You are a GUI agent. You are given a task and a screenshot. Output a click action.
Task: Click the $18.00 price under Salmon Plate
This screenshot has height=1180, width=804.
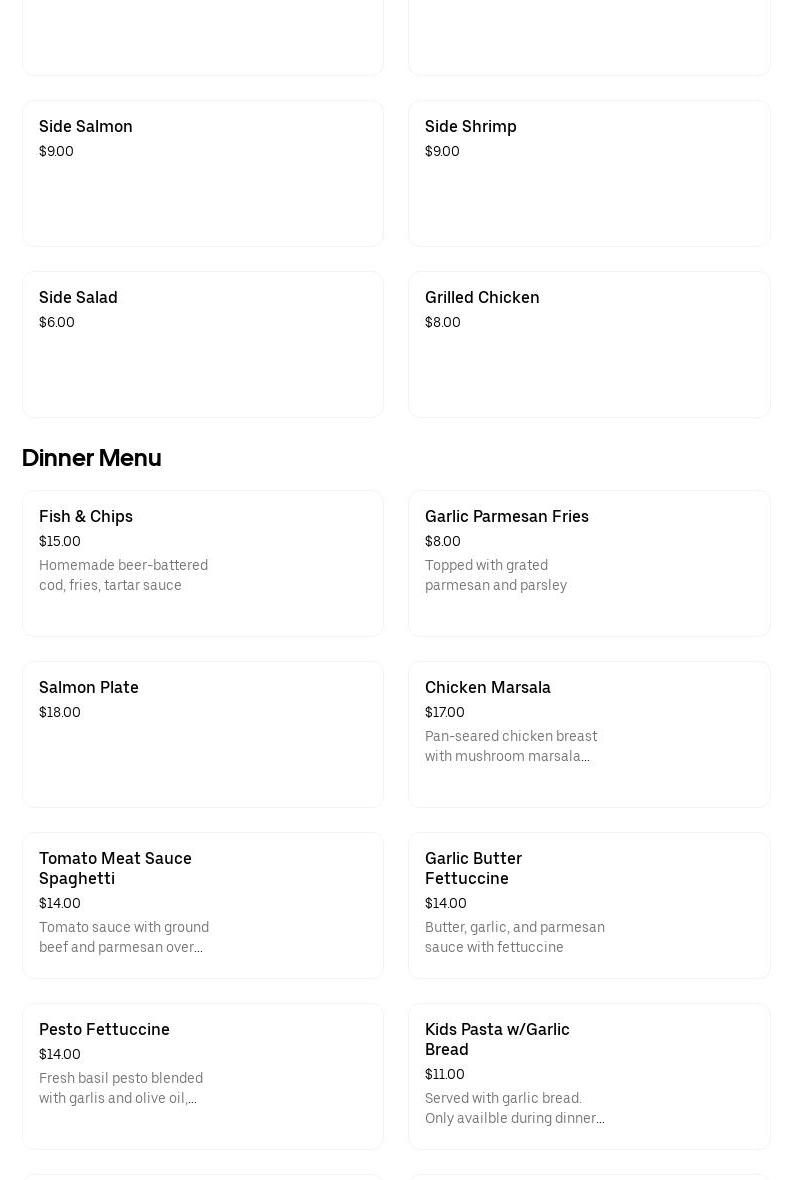coord(59,712)
